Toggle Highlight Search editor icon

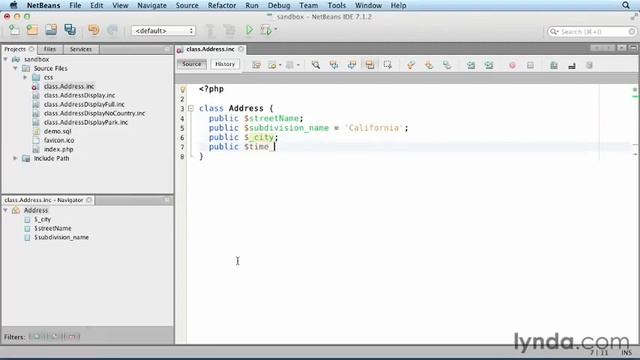click(x=370, y=65)
